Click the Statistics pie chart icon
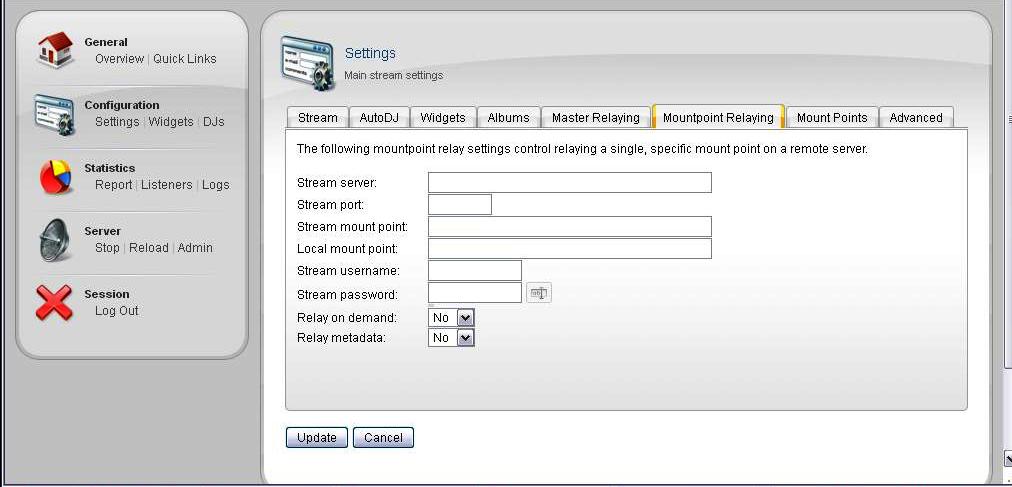 55,177
